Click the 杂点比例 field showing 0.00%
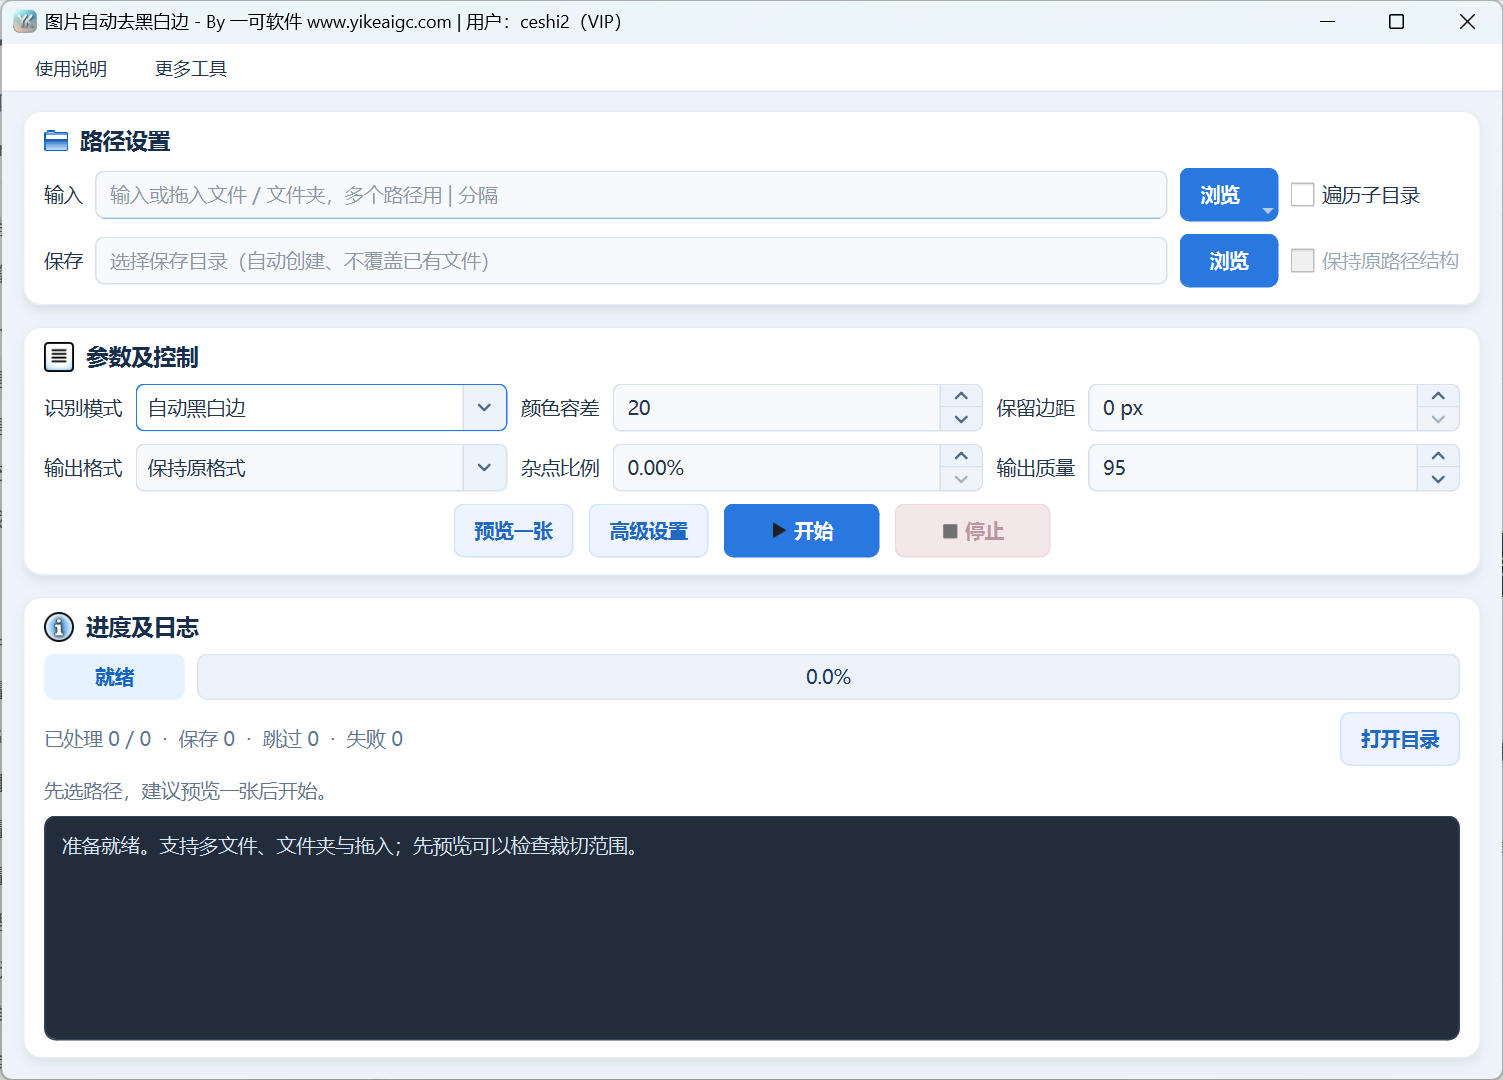The height and width of the screenshot is (1080, 1503). 777,468
